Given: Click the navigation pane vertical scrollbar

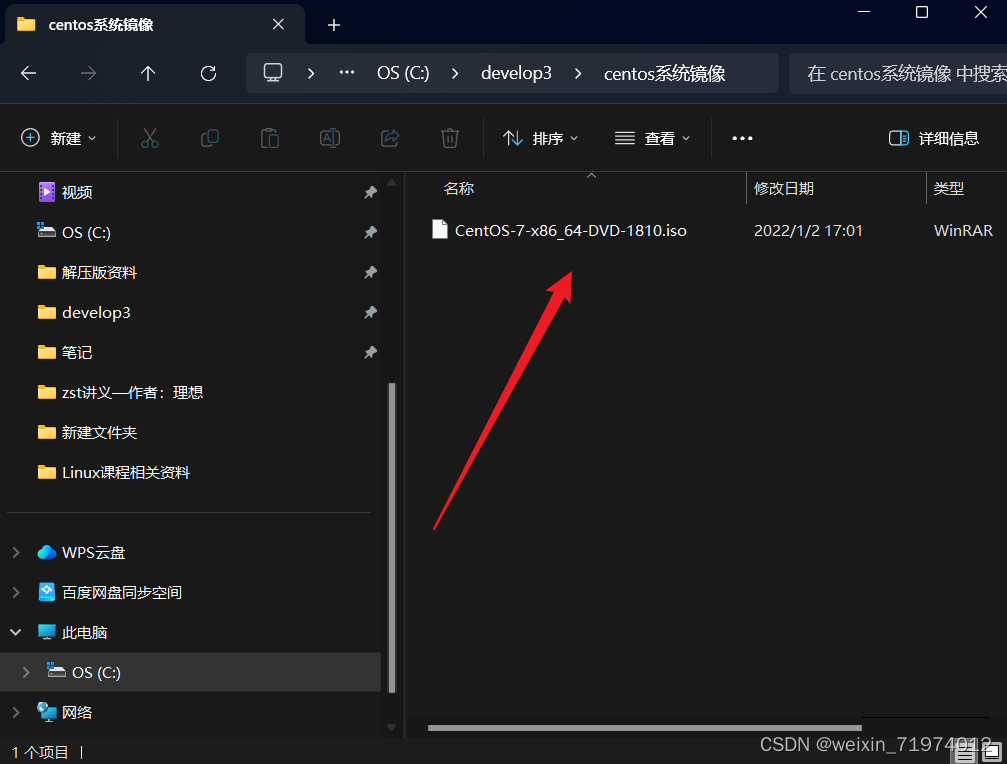Looking at the screenshot, I should pyautogui.click(x=392, y=537).
